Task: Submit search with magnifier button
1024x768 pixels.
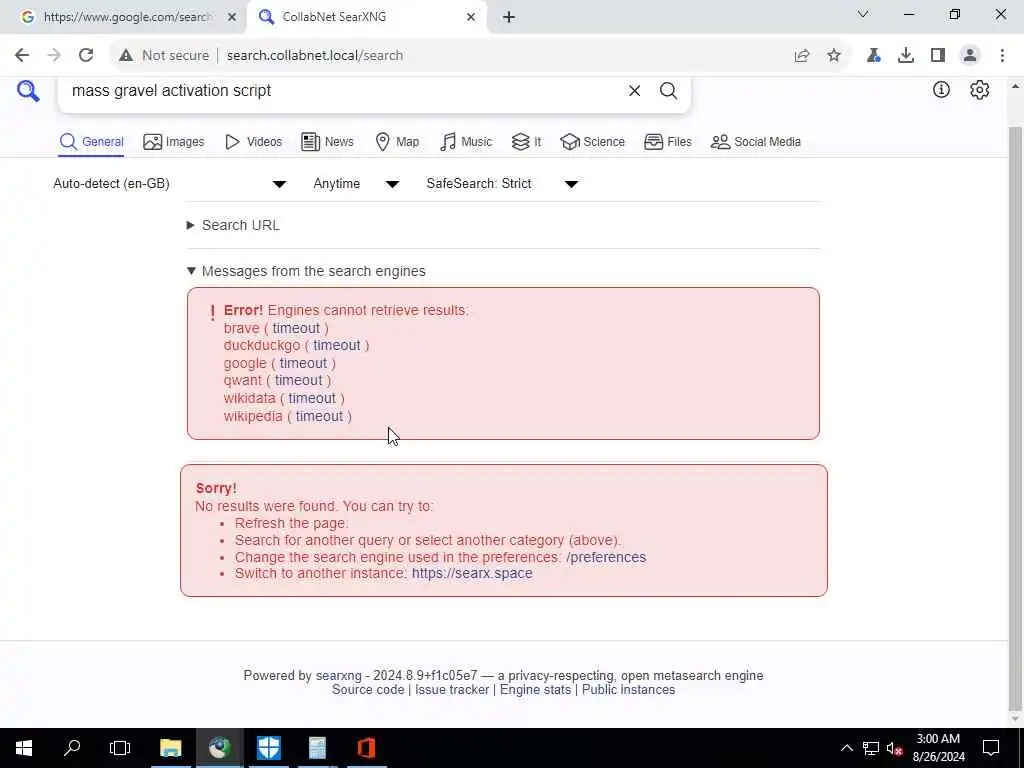Action: [668, 91]
